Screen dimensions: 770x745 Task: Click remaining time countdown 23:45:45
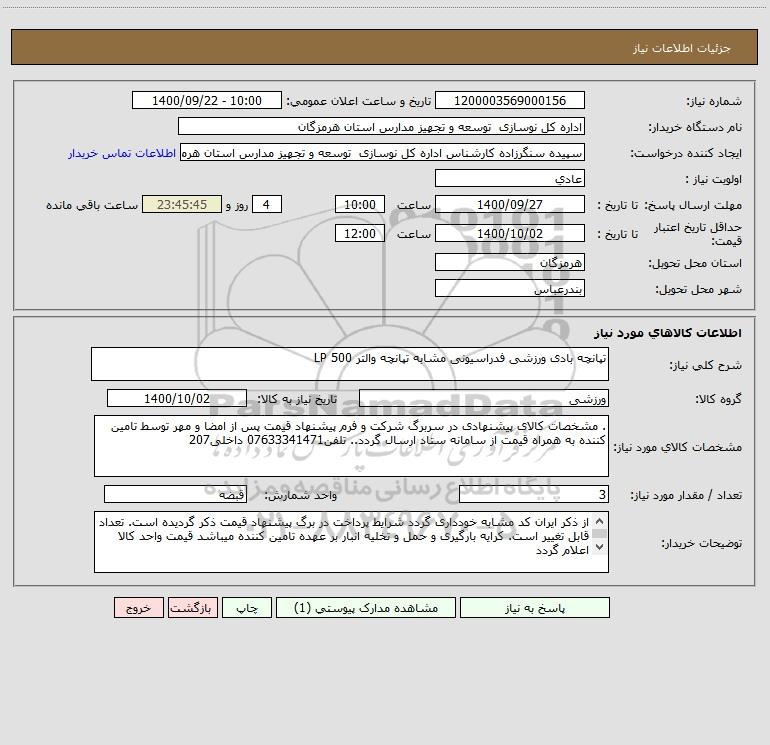[x=182, y=204]
